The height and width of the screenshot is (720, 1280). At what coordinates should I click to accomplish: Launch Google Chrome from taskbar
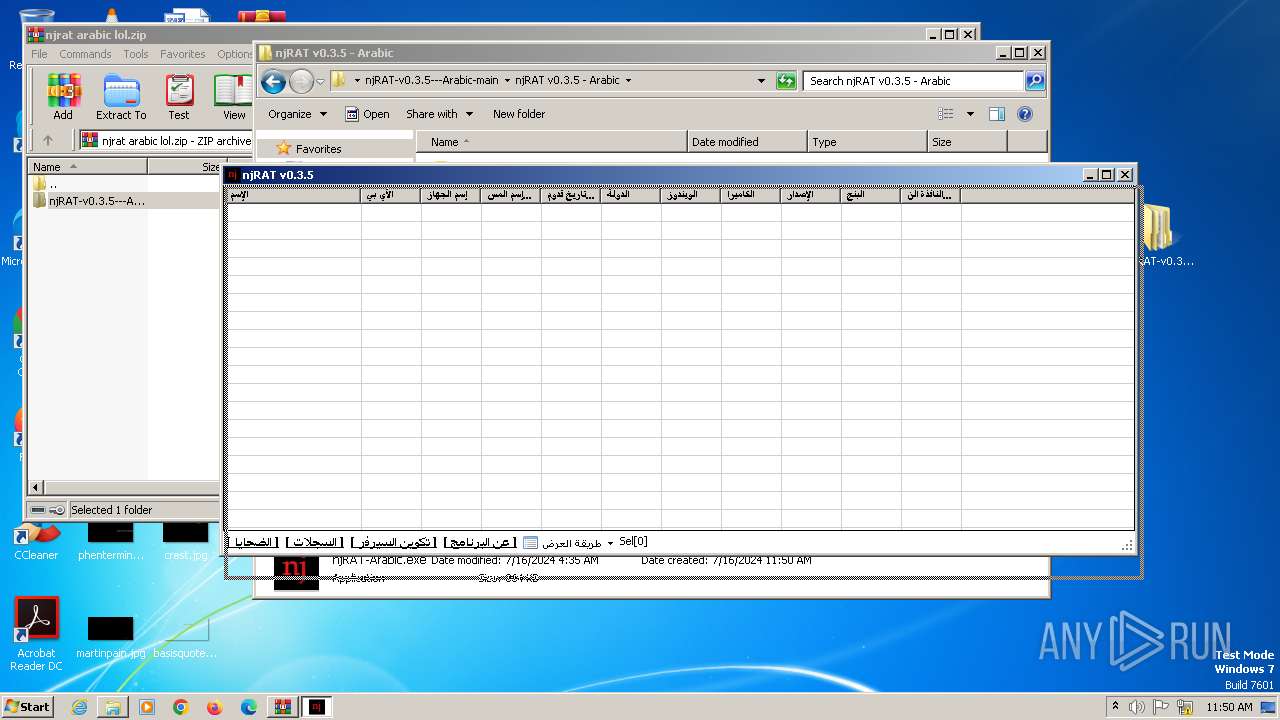(x=181, y=707)
